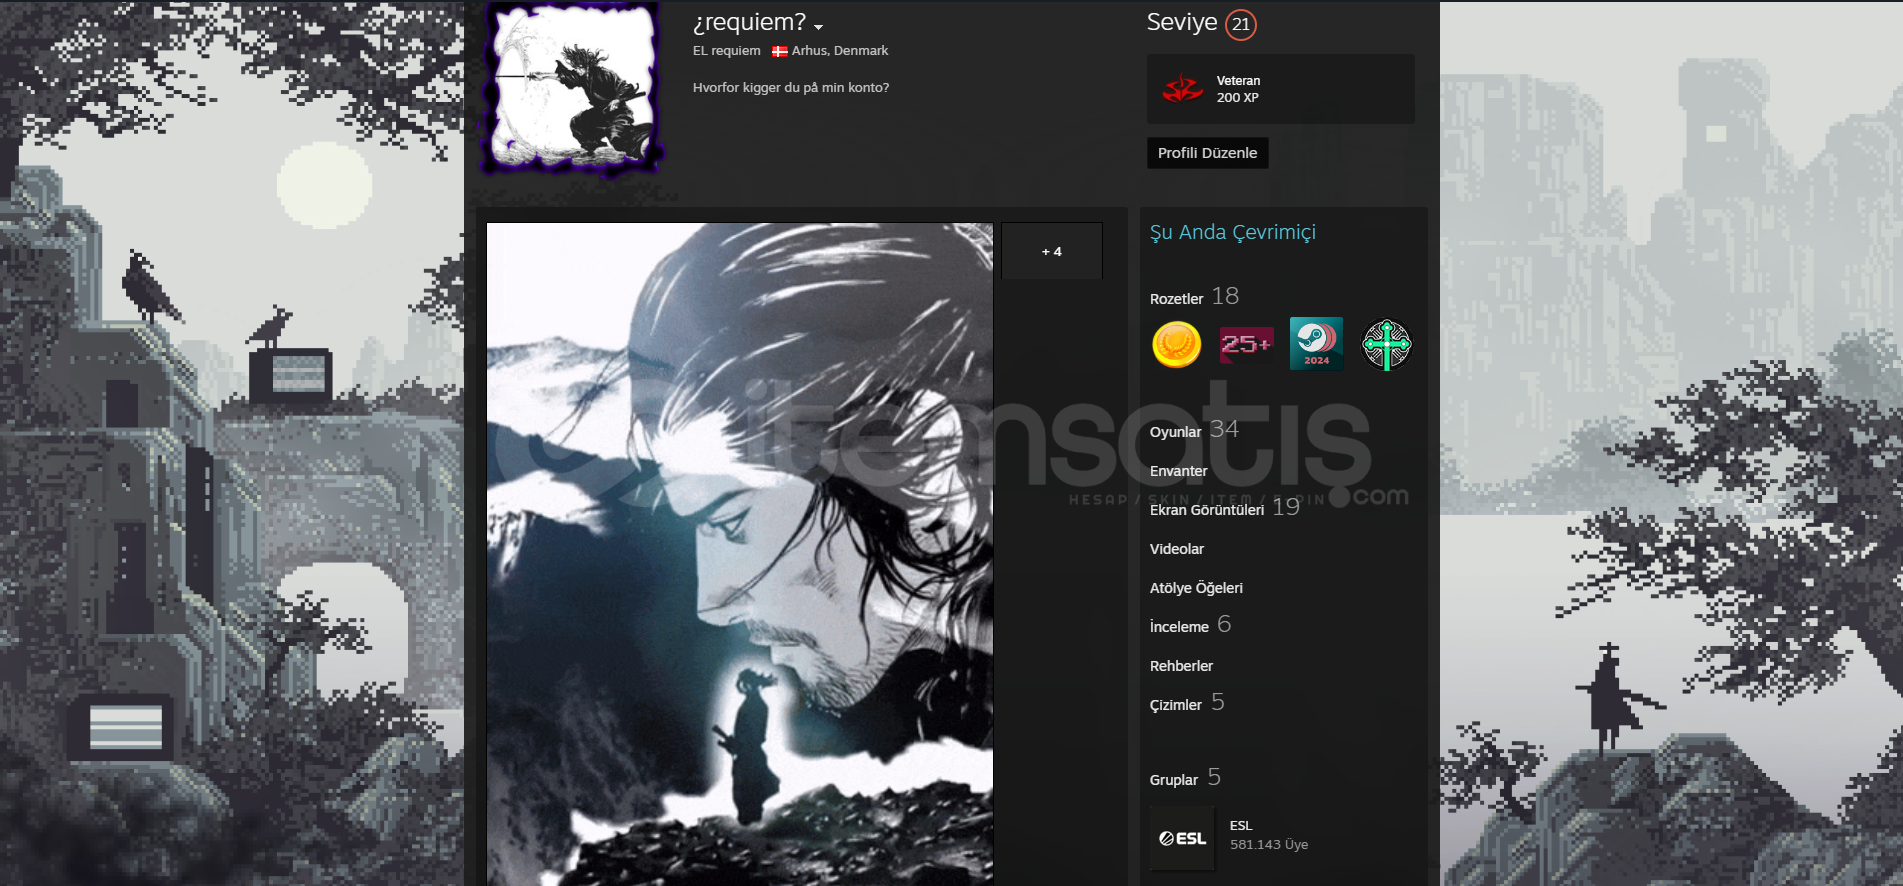Screen dimensions: 1903x886
Task: Open the featured samurai artwork image
Action: pos(740,553)
